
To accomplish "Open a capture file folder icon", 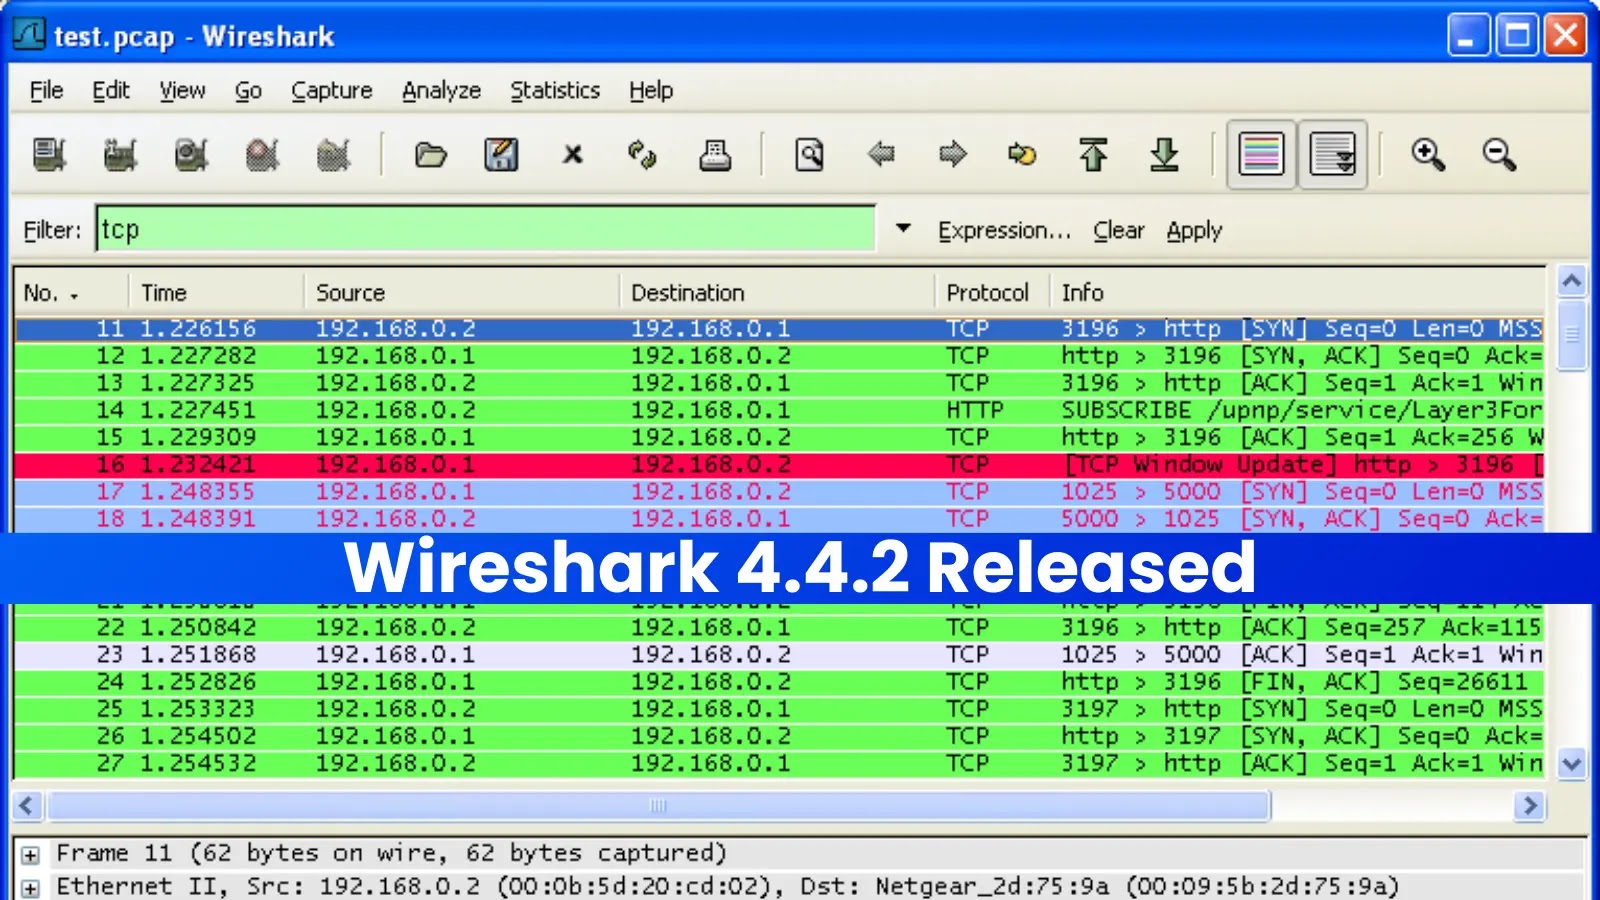I will pyautogui.click(x=430, y=155).
